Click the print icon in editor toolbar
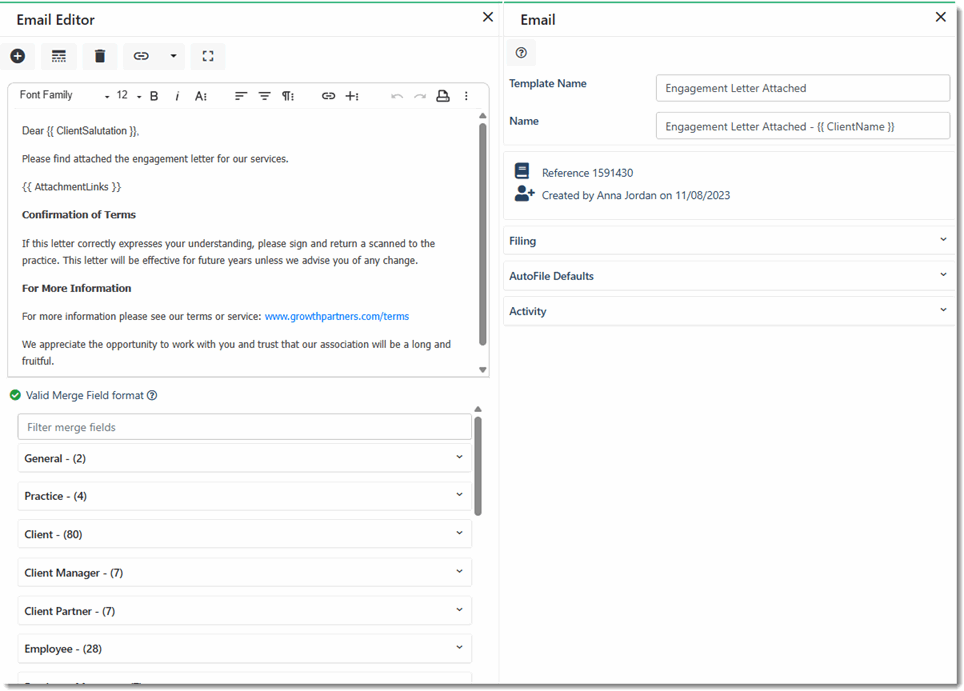This screenshot has height=691, width=964. tap(443, 96)
